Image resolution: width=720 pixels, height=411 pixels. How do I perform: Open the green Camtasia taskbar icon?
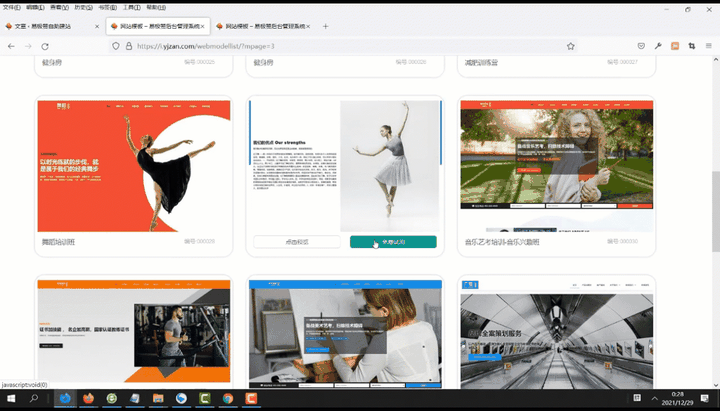204,398
